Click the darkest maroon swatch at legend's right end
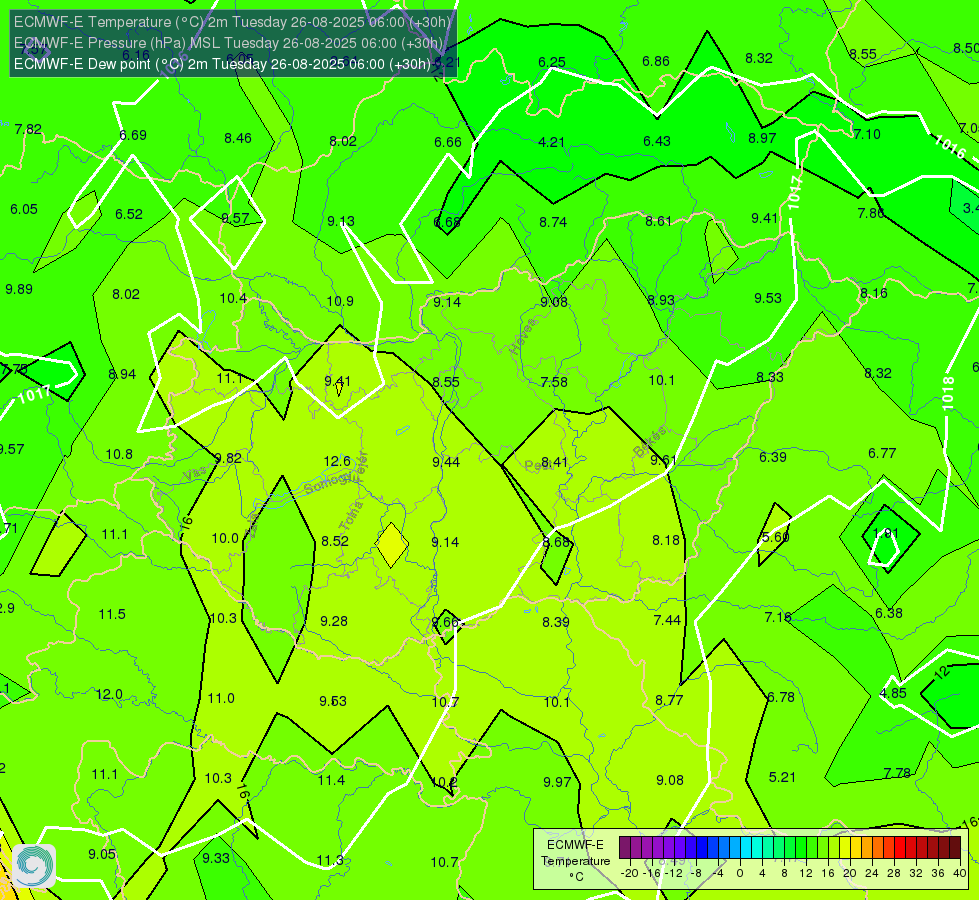The width and height of the screenshot is (979, 900). (955, 848)
